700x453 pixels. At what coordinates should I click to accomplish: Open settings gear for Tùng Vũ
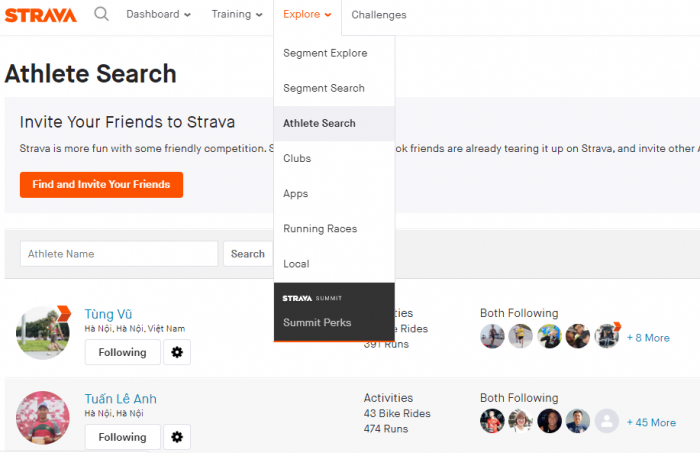pyautogui.click(x=177, y=352)
